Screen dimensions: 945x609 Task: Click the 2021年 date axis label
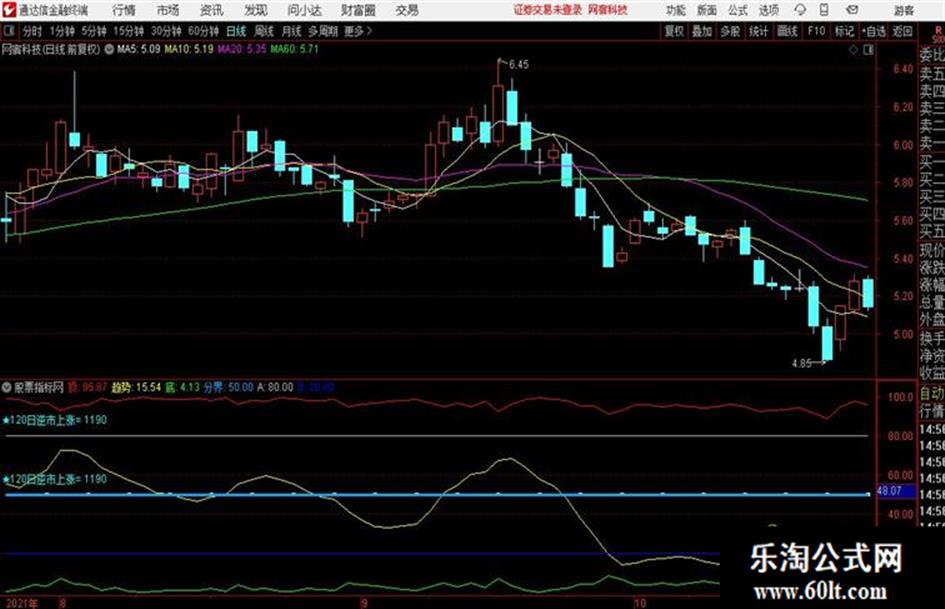pos(21,603)
